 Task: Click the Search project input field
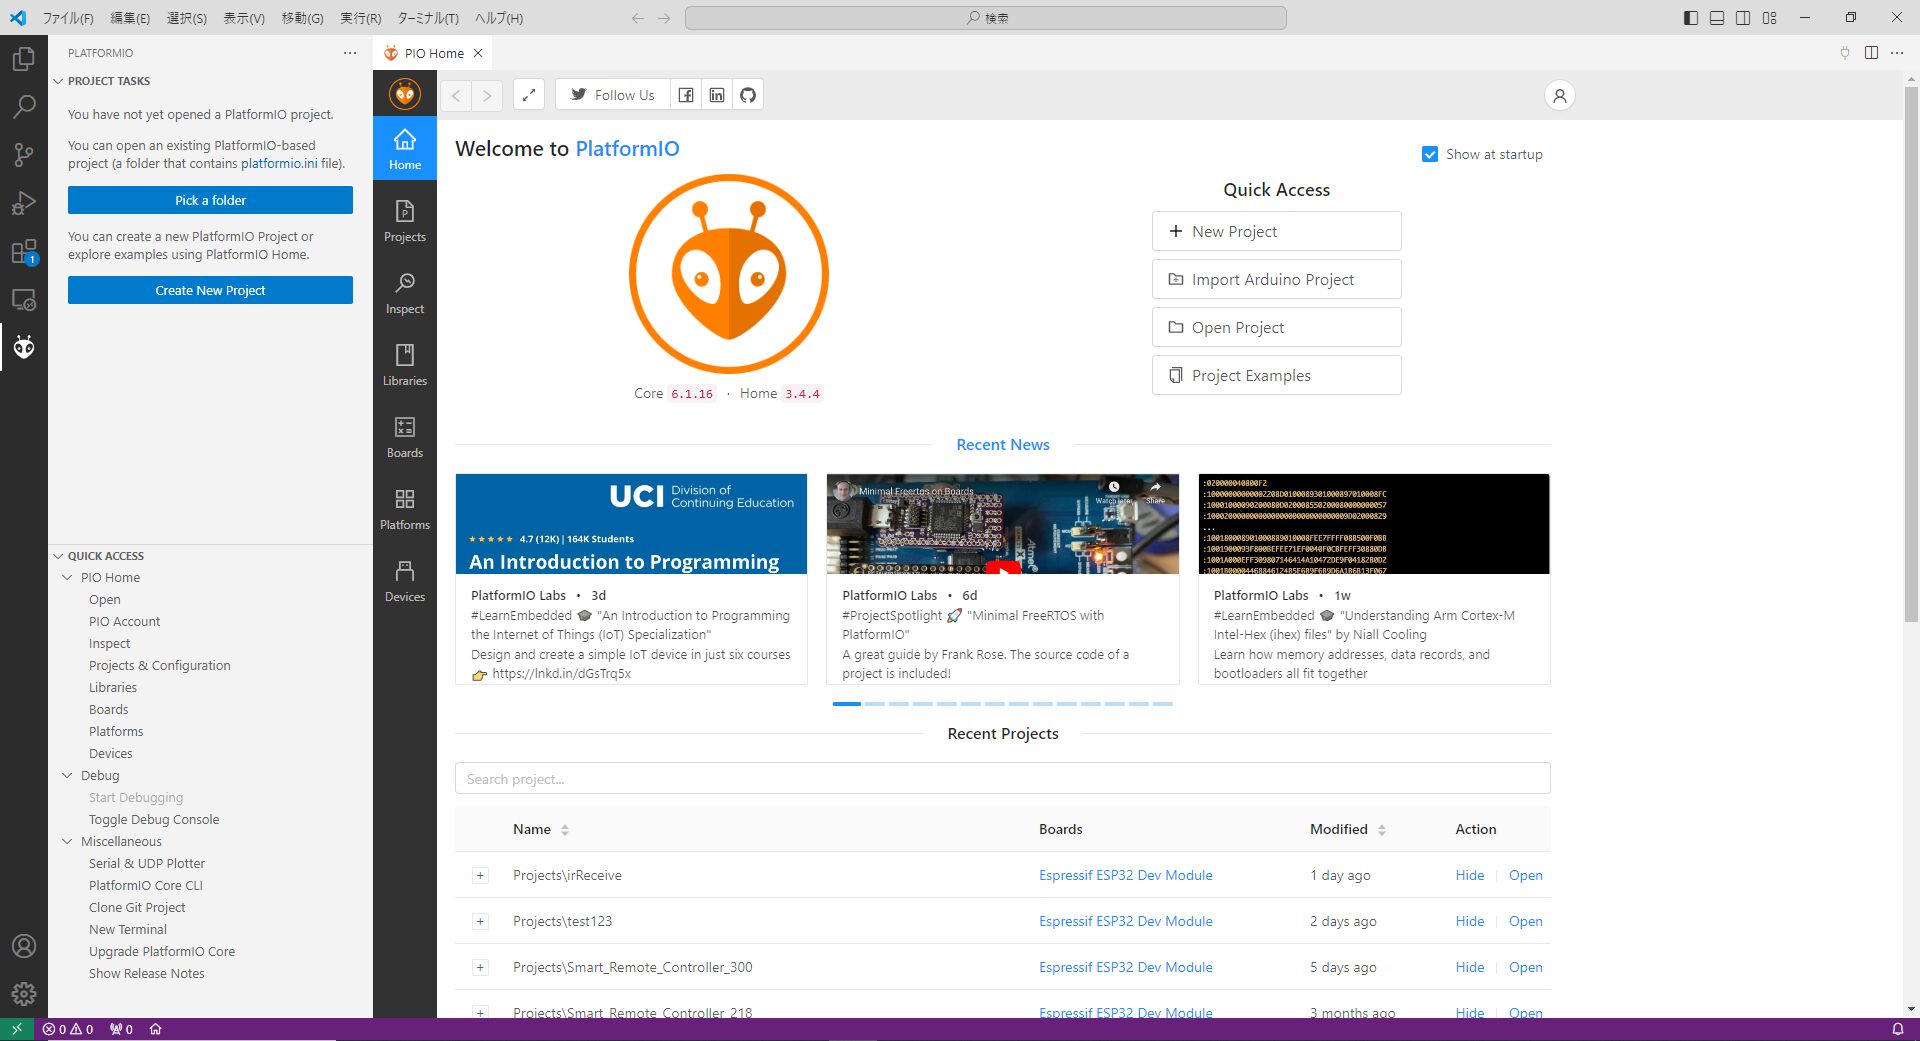pos(1002,778)
